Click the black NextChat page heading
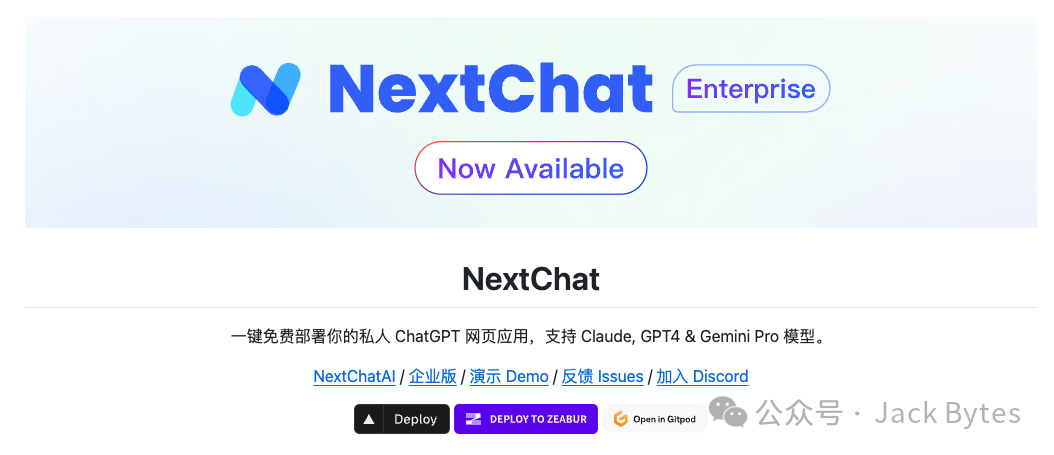 (531, 280)
